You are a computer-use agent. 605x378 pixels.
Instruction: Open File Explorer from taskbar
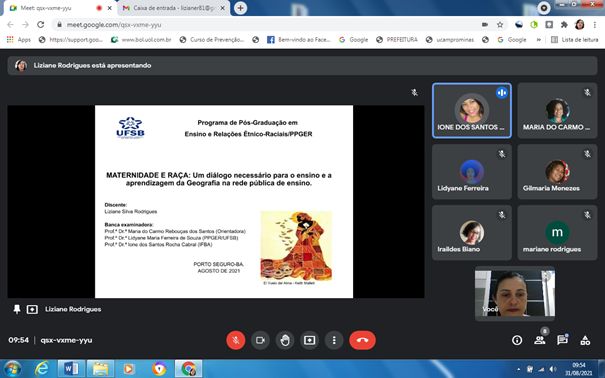point(100,369)
